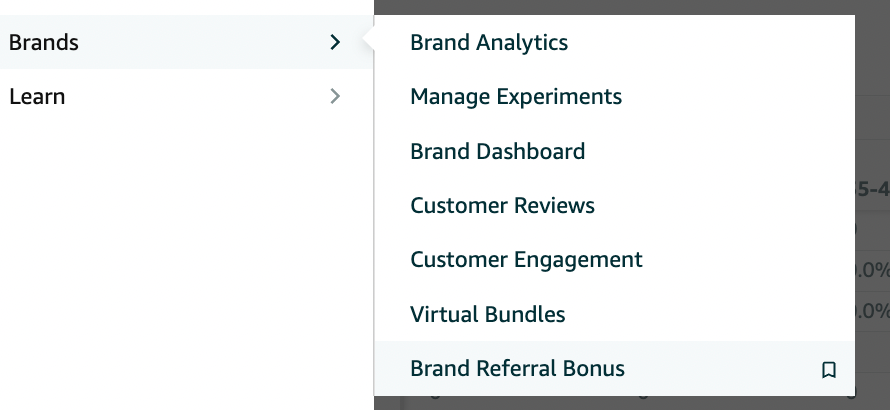Select the Brands menu label
The height and width of the screenshot is (410, 890).
44,42
